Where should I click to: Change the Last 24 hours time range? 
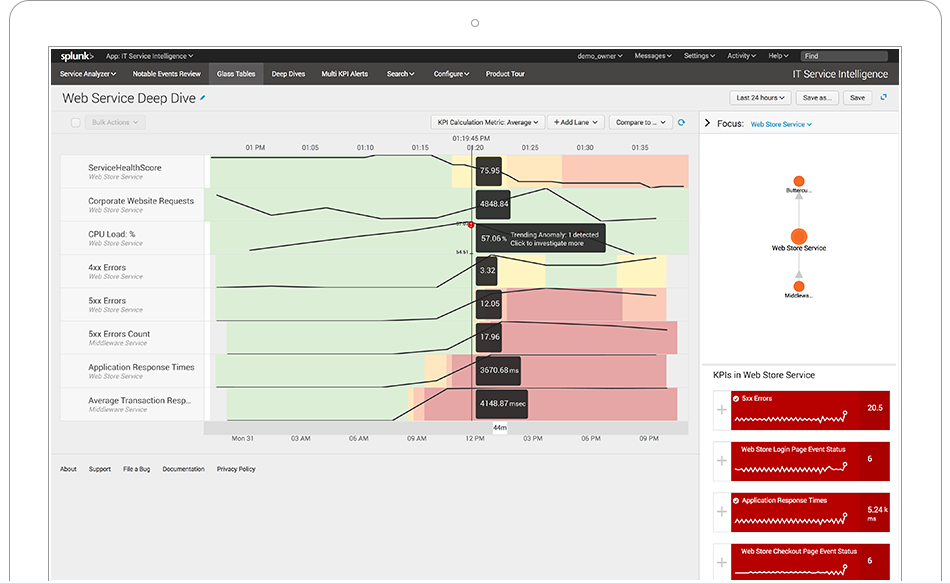[760, 98]
